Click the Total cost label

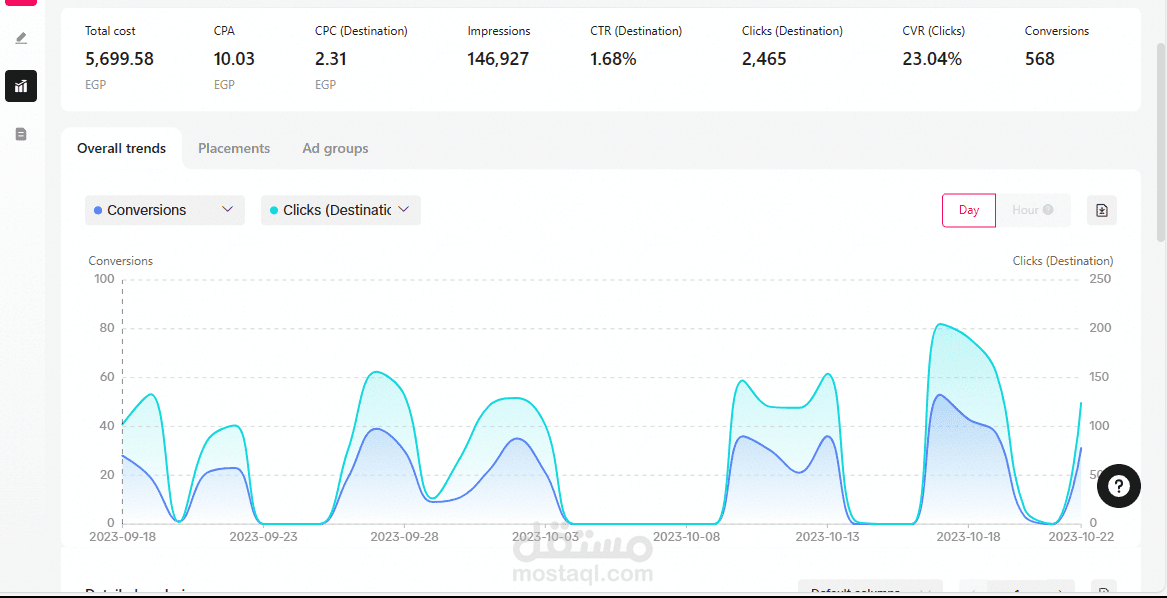110,31
